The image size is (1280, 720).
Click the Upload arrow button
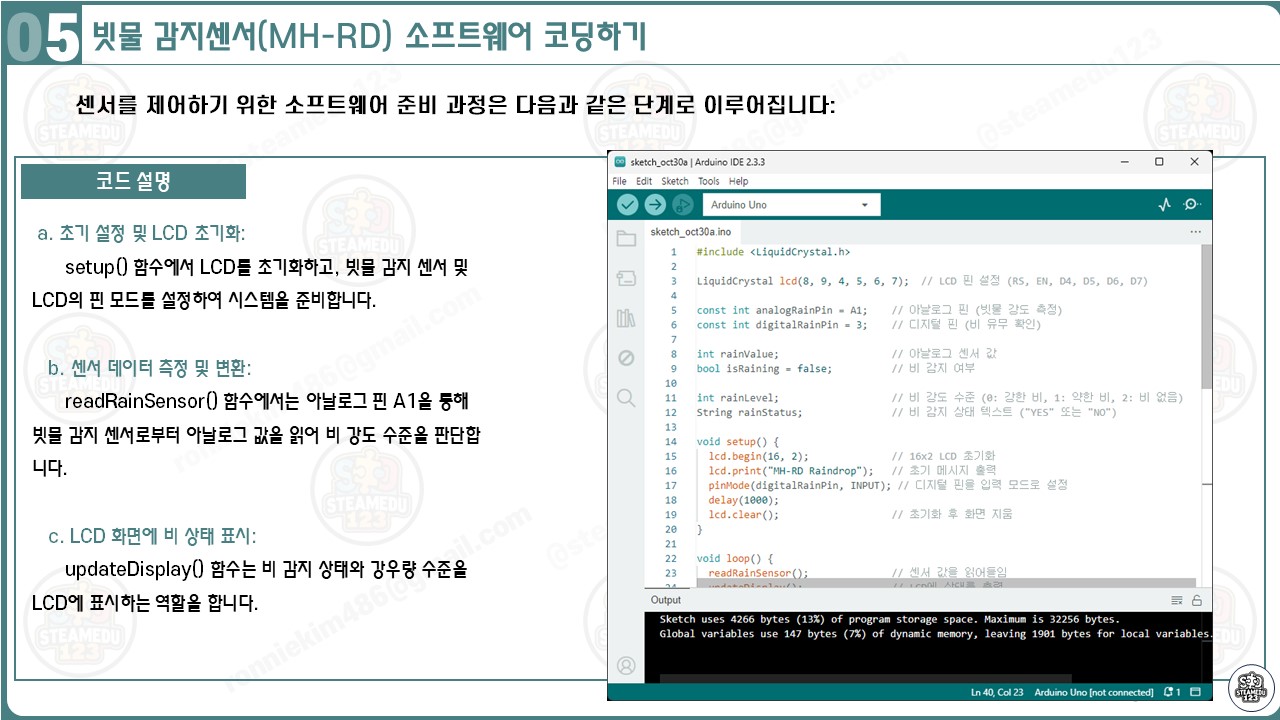(x=655, y=205)
